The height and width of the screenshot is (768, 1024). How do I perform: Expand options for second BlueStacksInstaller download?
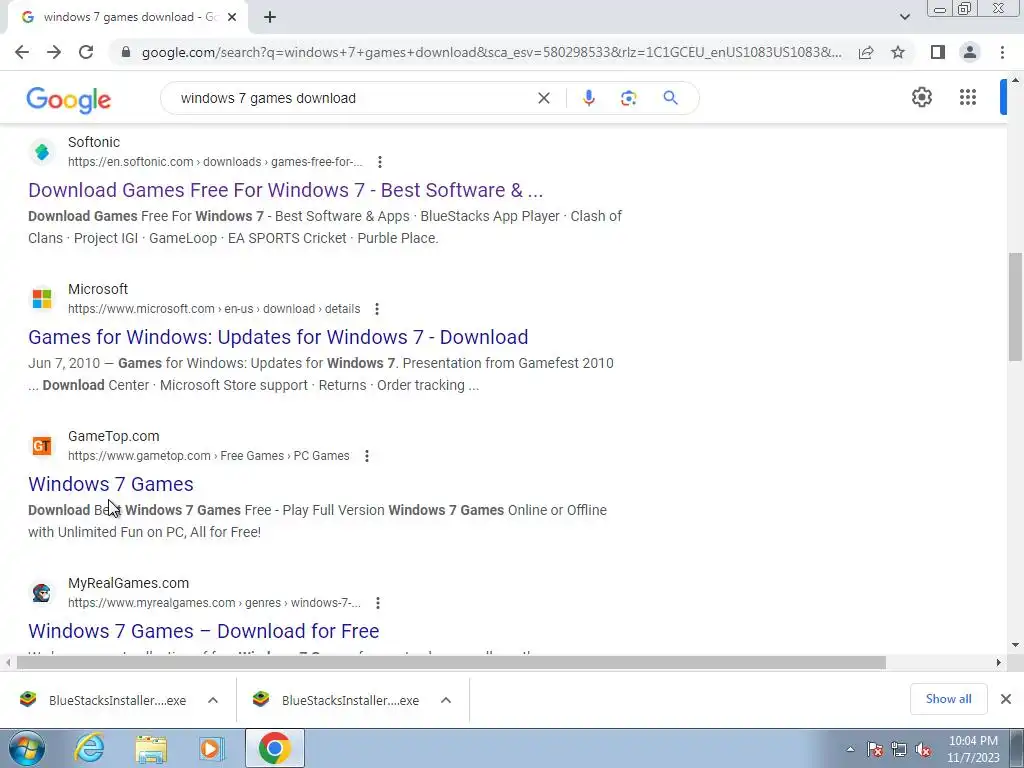tap(446, 700)
